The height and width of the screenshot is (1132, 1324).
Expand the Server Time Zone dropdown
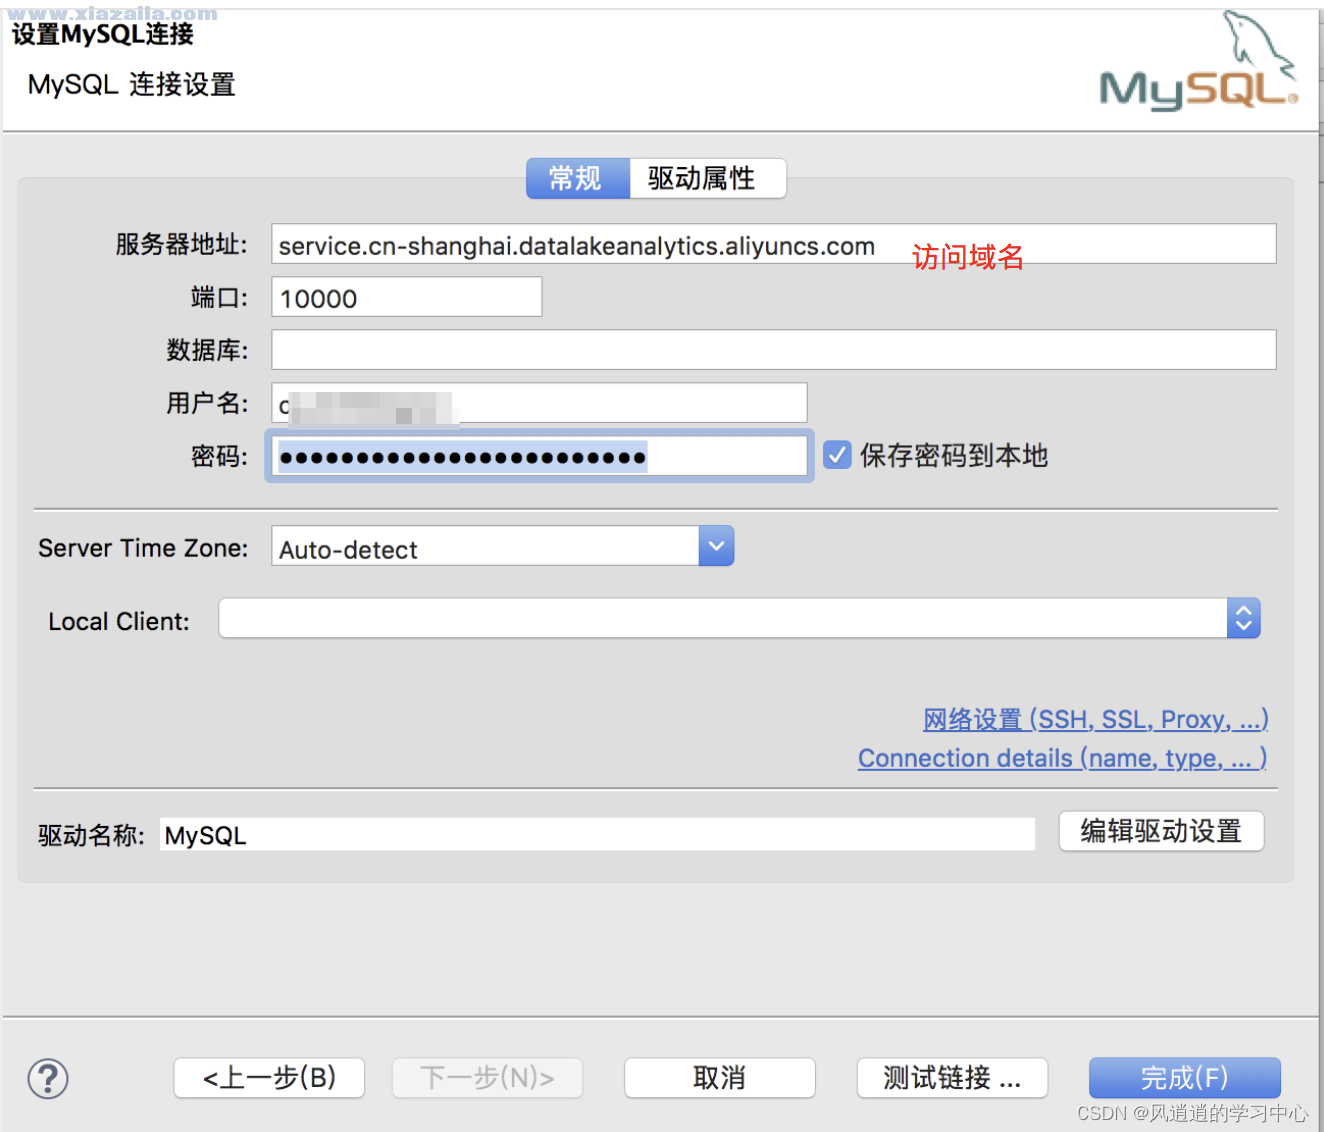coord(716,546)
